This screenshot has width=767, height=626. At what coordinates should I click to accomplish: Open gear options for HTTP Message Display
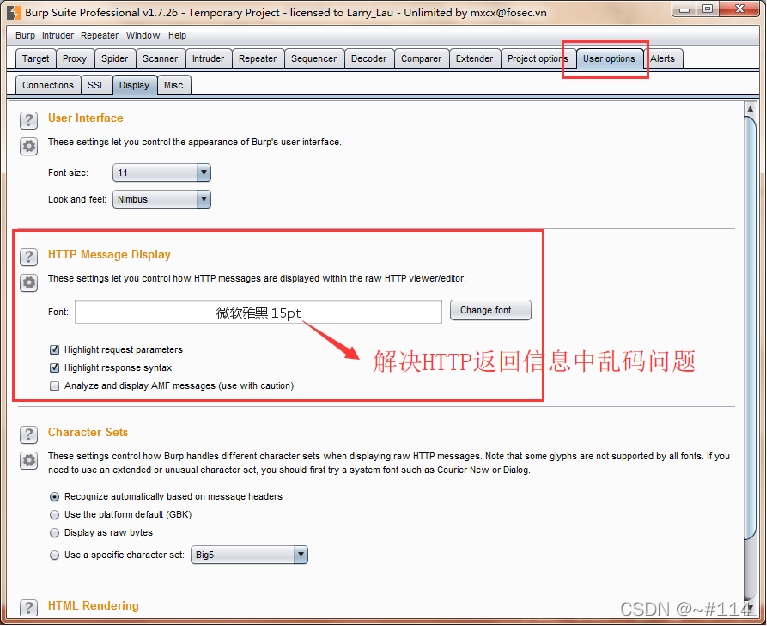(x=29, y=282)
